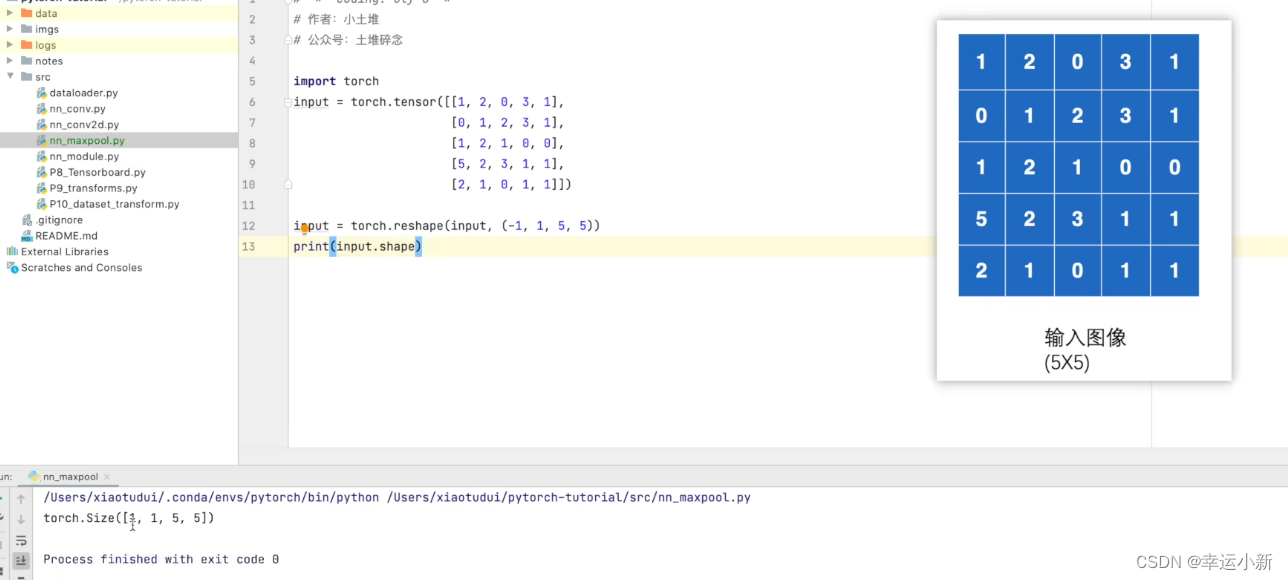Click the External Libraries icon

pyautogui.click(x=12, y=252)
